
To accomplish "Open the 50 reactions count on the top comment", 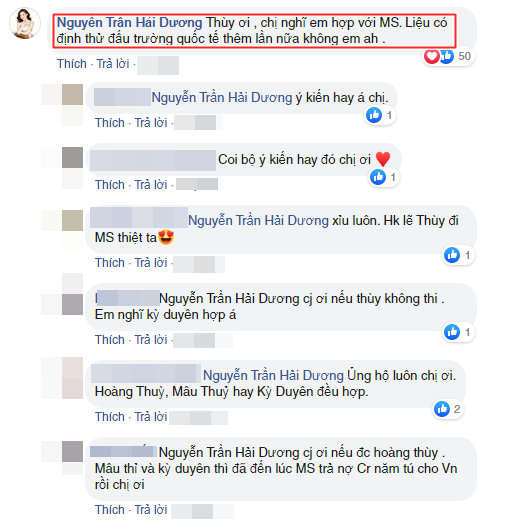I will tap(464, 56).
